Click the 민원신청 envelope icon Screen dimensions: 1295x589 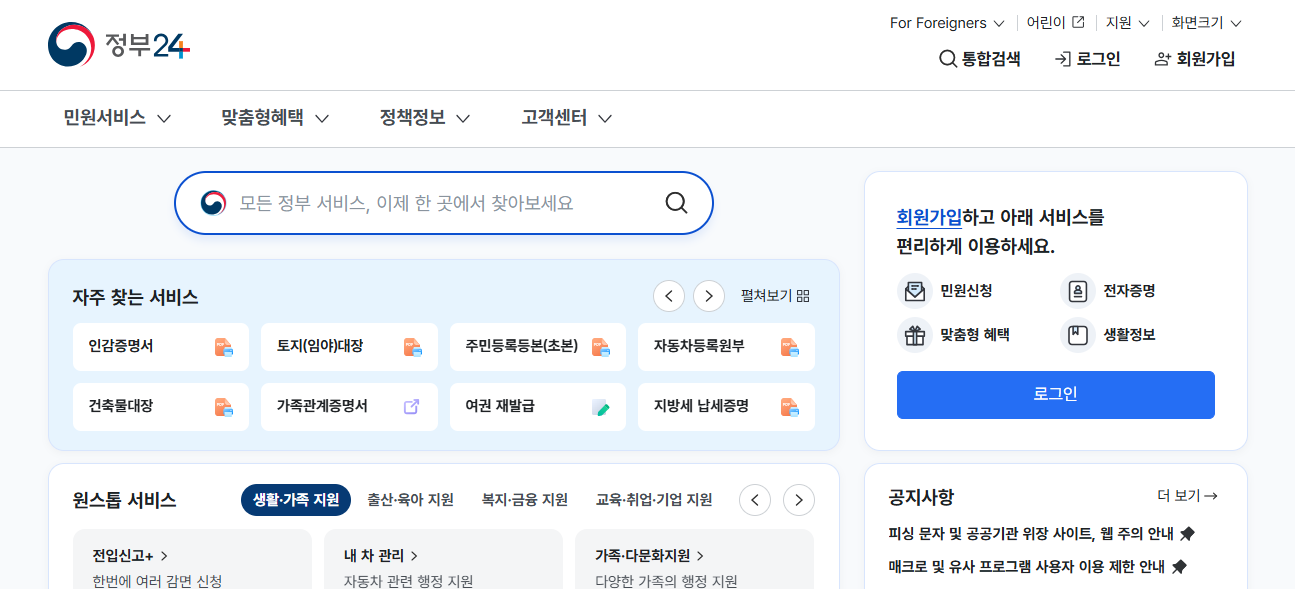tap(914, 290)
